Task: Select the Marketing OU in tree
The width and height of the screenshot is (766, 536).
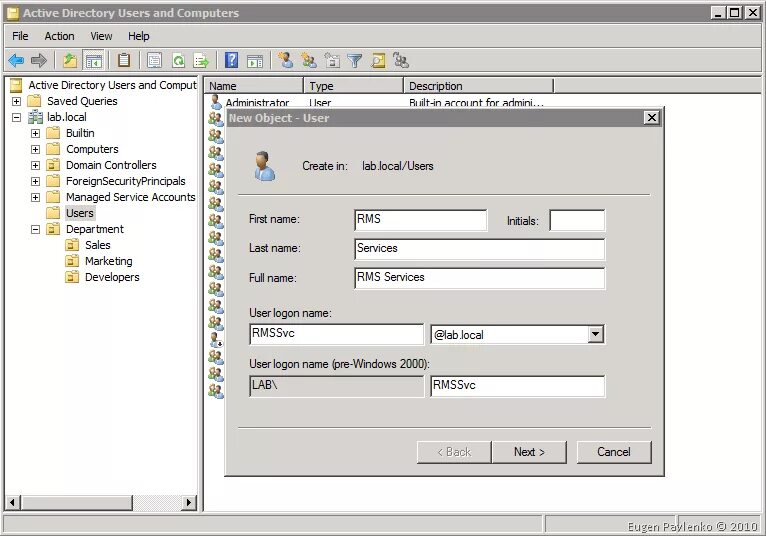Action: click(108, 261)
